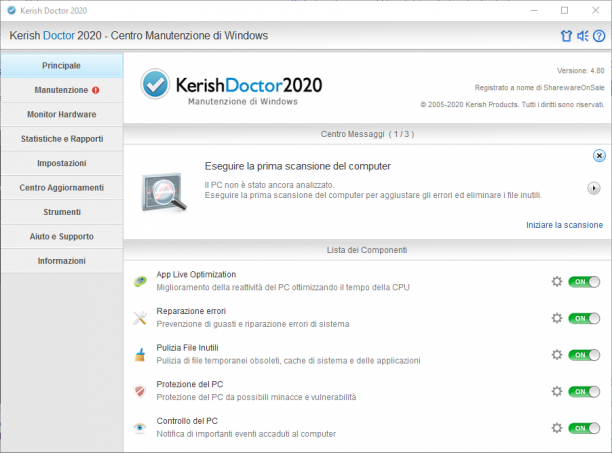612x453 pixels.
Task: Click the red alert badge next to Manutenzione
Action: [x=96, y=90]
